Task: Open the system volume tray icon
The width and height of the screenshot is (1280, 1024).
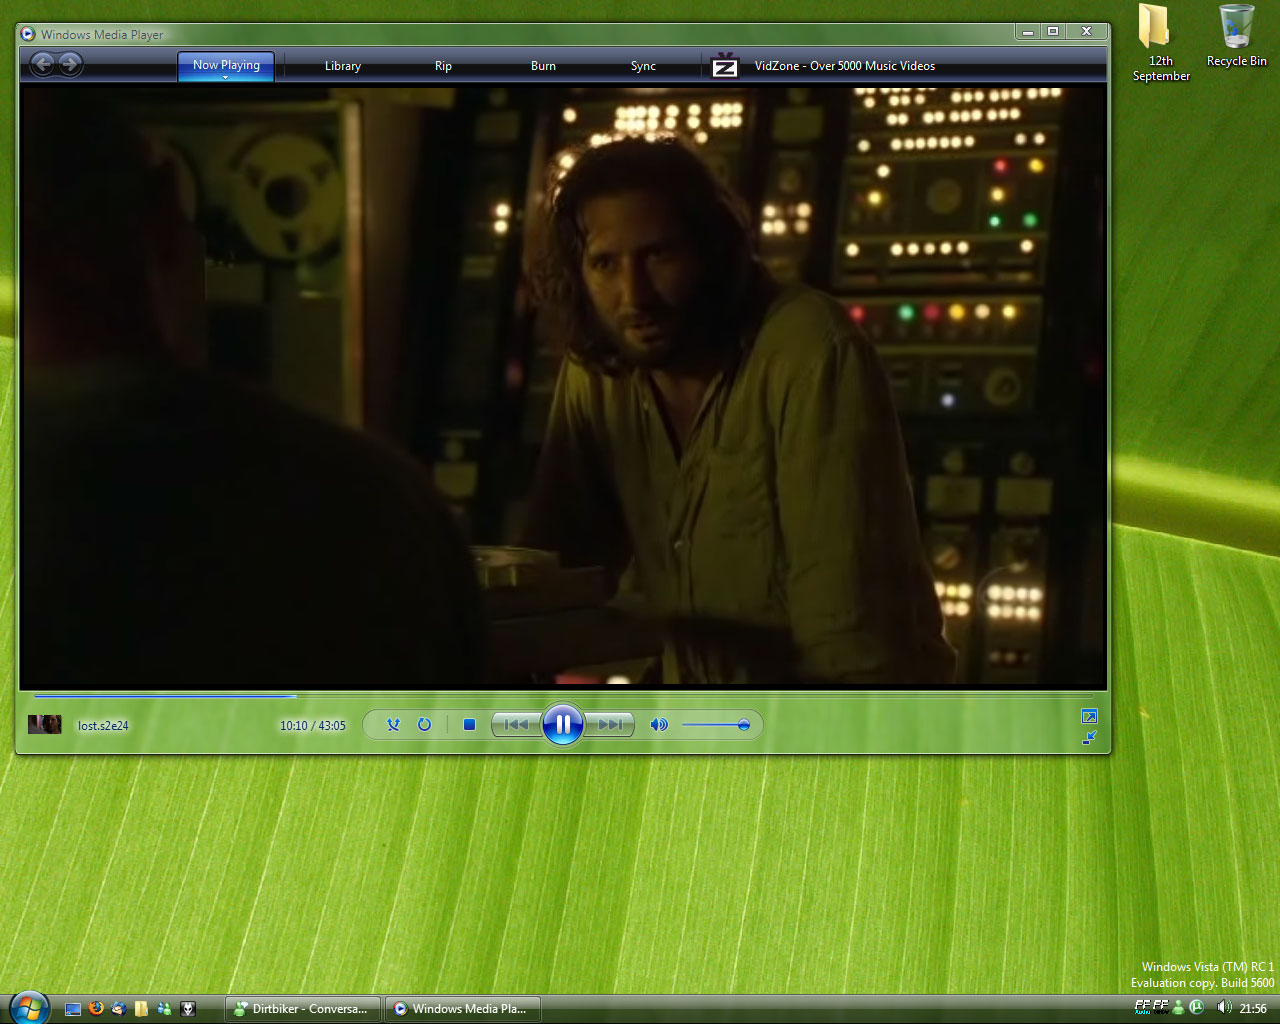Action: click(x=1223, y=1008)
